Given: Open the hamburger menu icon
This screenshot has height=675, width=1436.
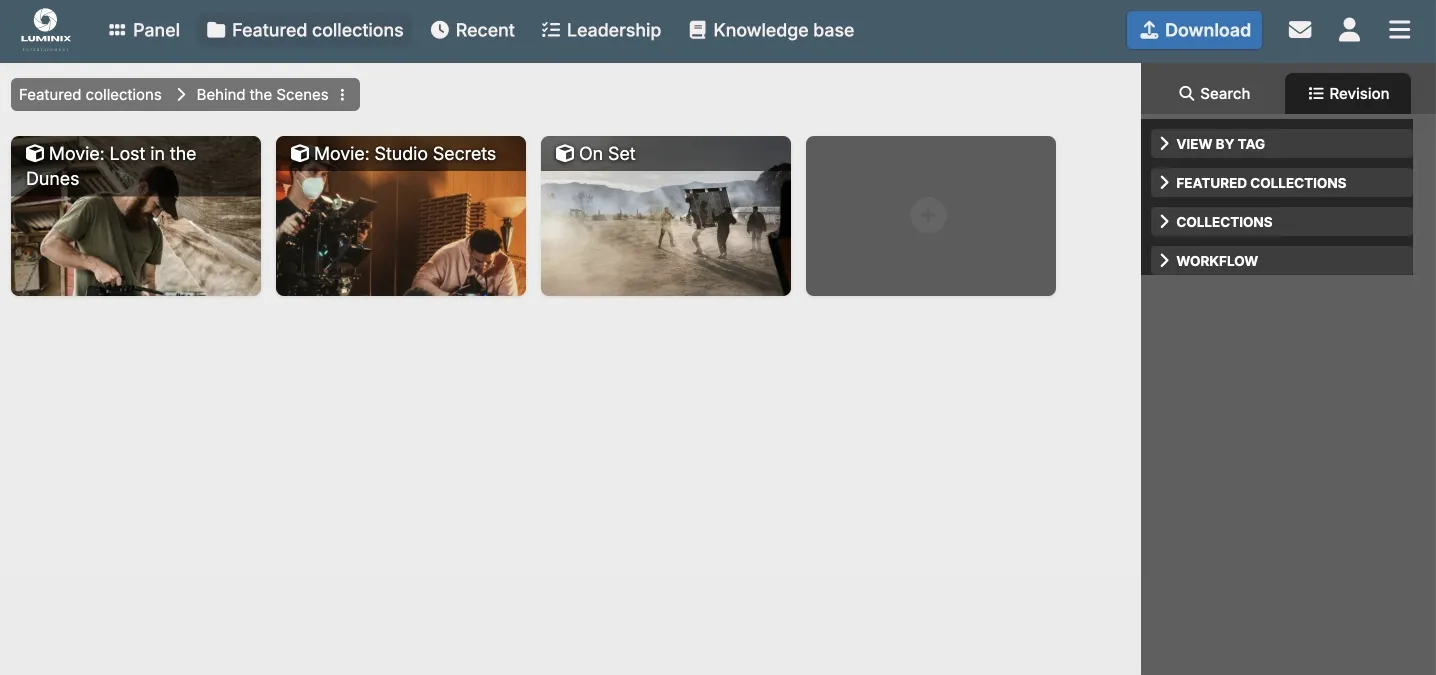Looking at the screenshot, I should pyautogui.click(x=1399, y=30).
